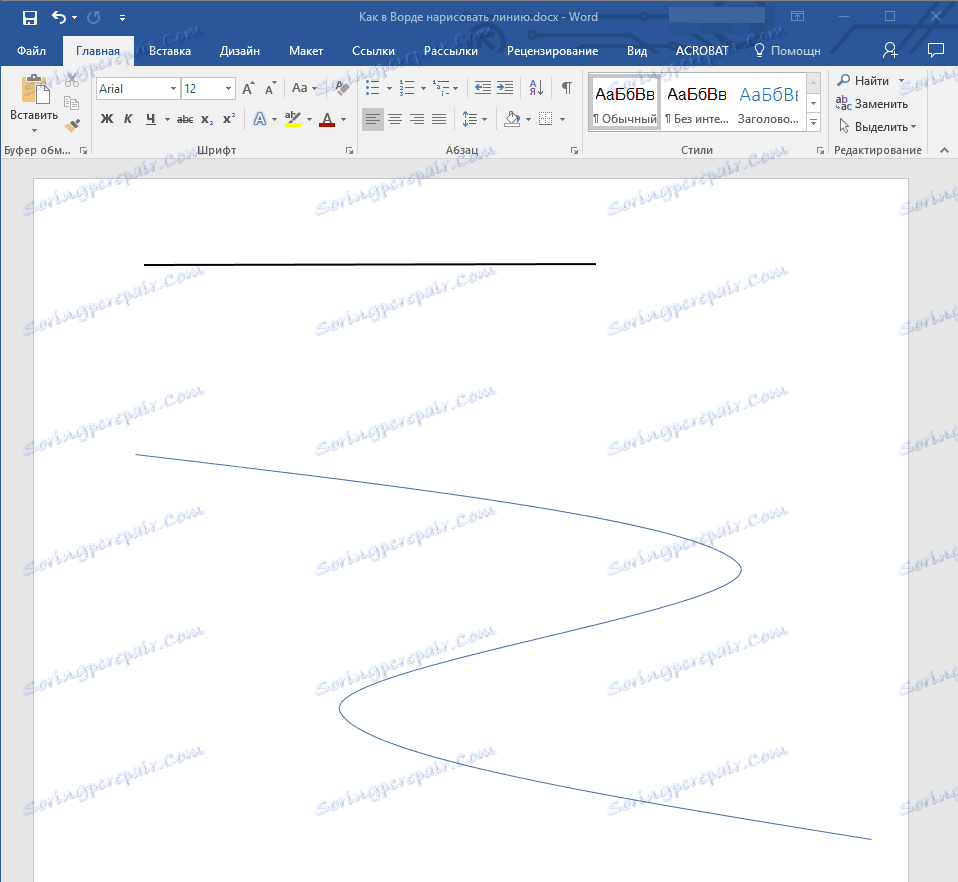Decrease paragraph indent
This screenshot has width=958, height=882.
point(483,89)
